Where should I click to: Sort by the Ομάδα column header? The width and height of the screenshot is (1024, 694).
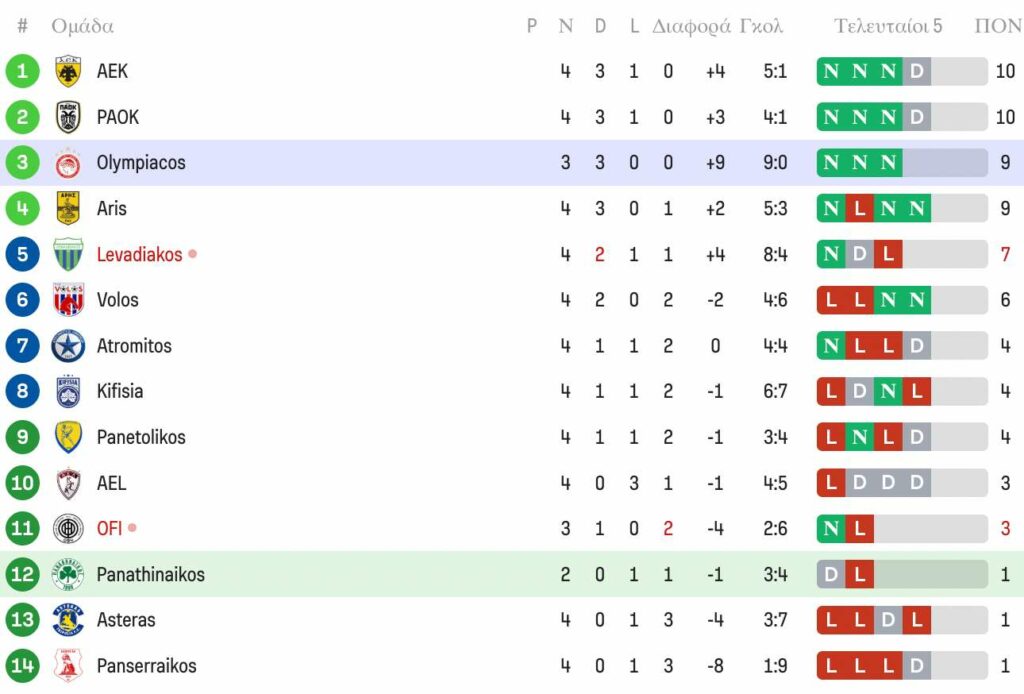(x=82, y=26)
